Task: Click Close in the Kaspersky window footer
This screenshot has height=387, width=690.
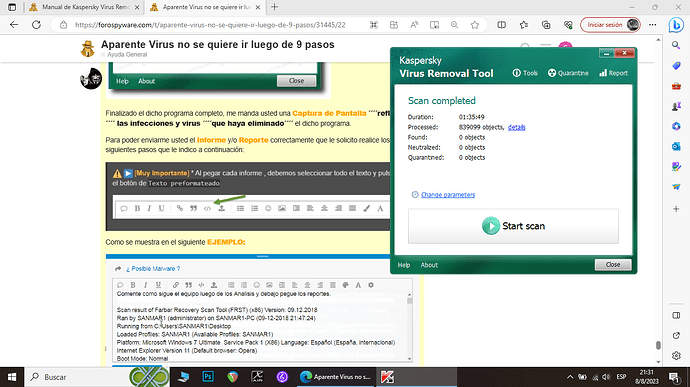Action: (x=613, y=265)
